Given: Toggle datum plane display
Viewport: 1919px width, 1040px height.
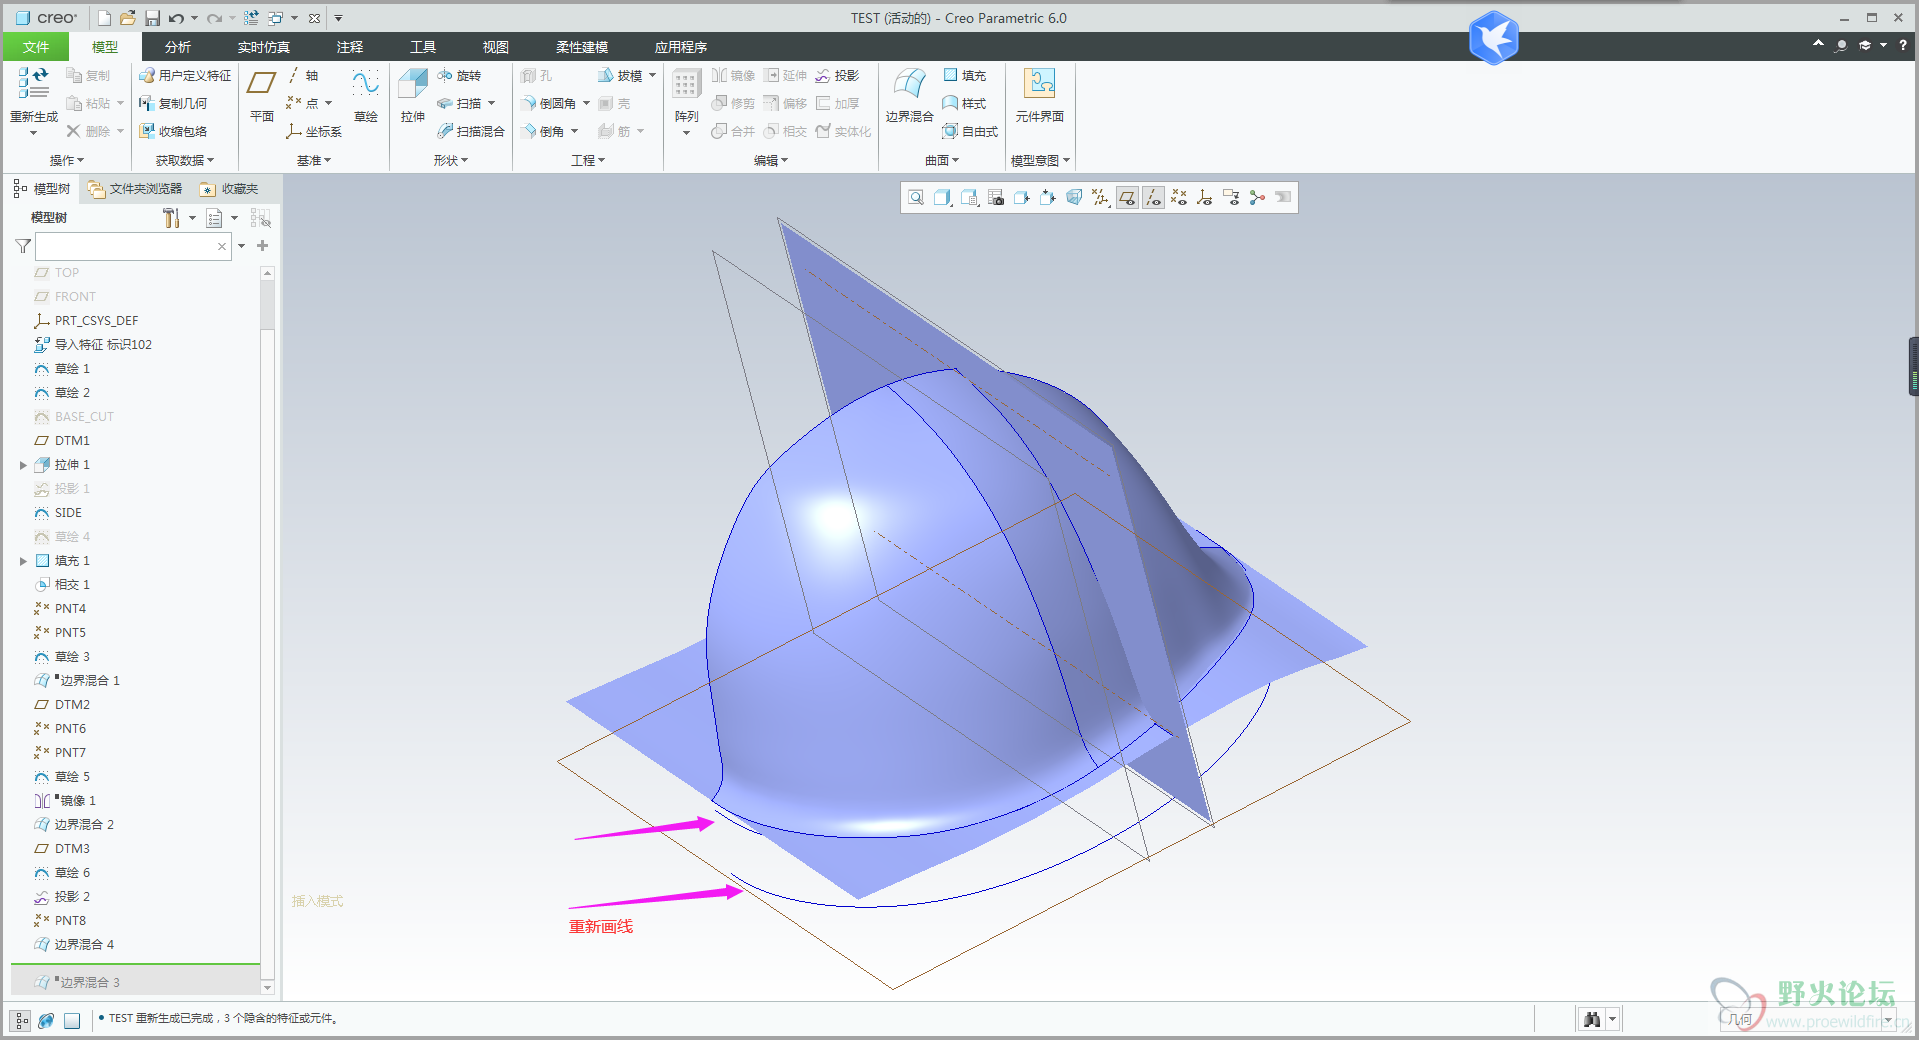Looking at the screenshot, I should pyautogui.click(x=1127, y=198).
